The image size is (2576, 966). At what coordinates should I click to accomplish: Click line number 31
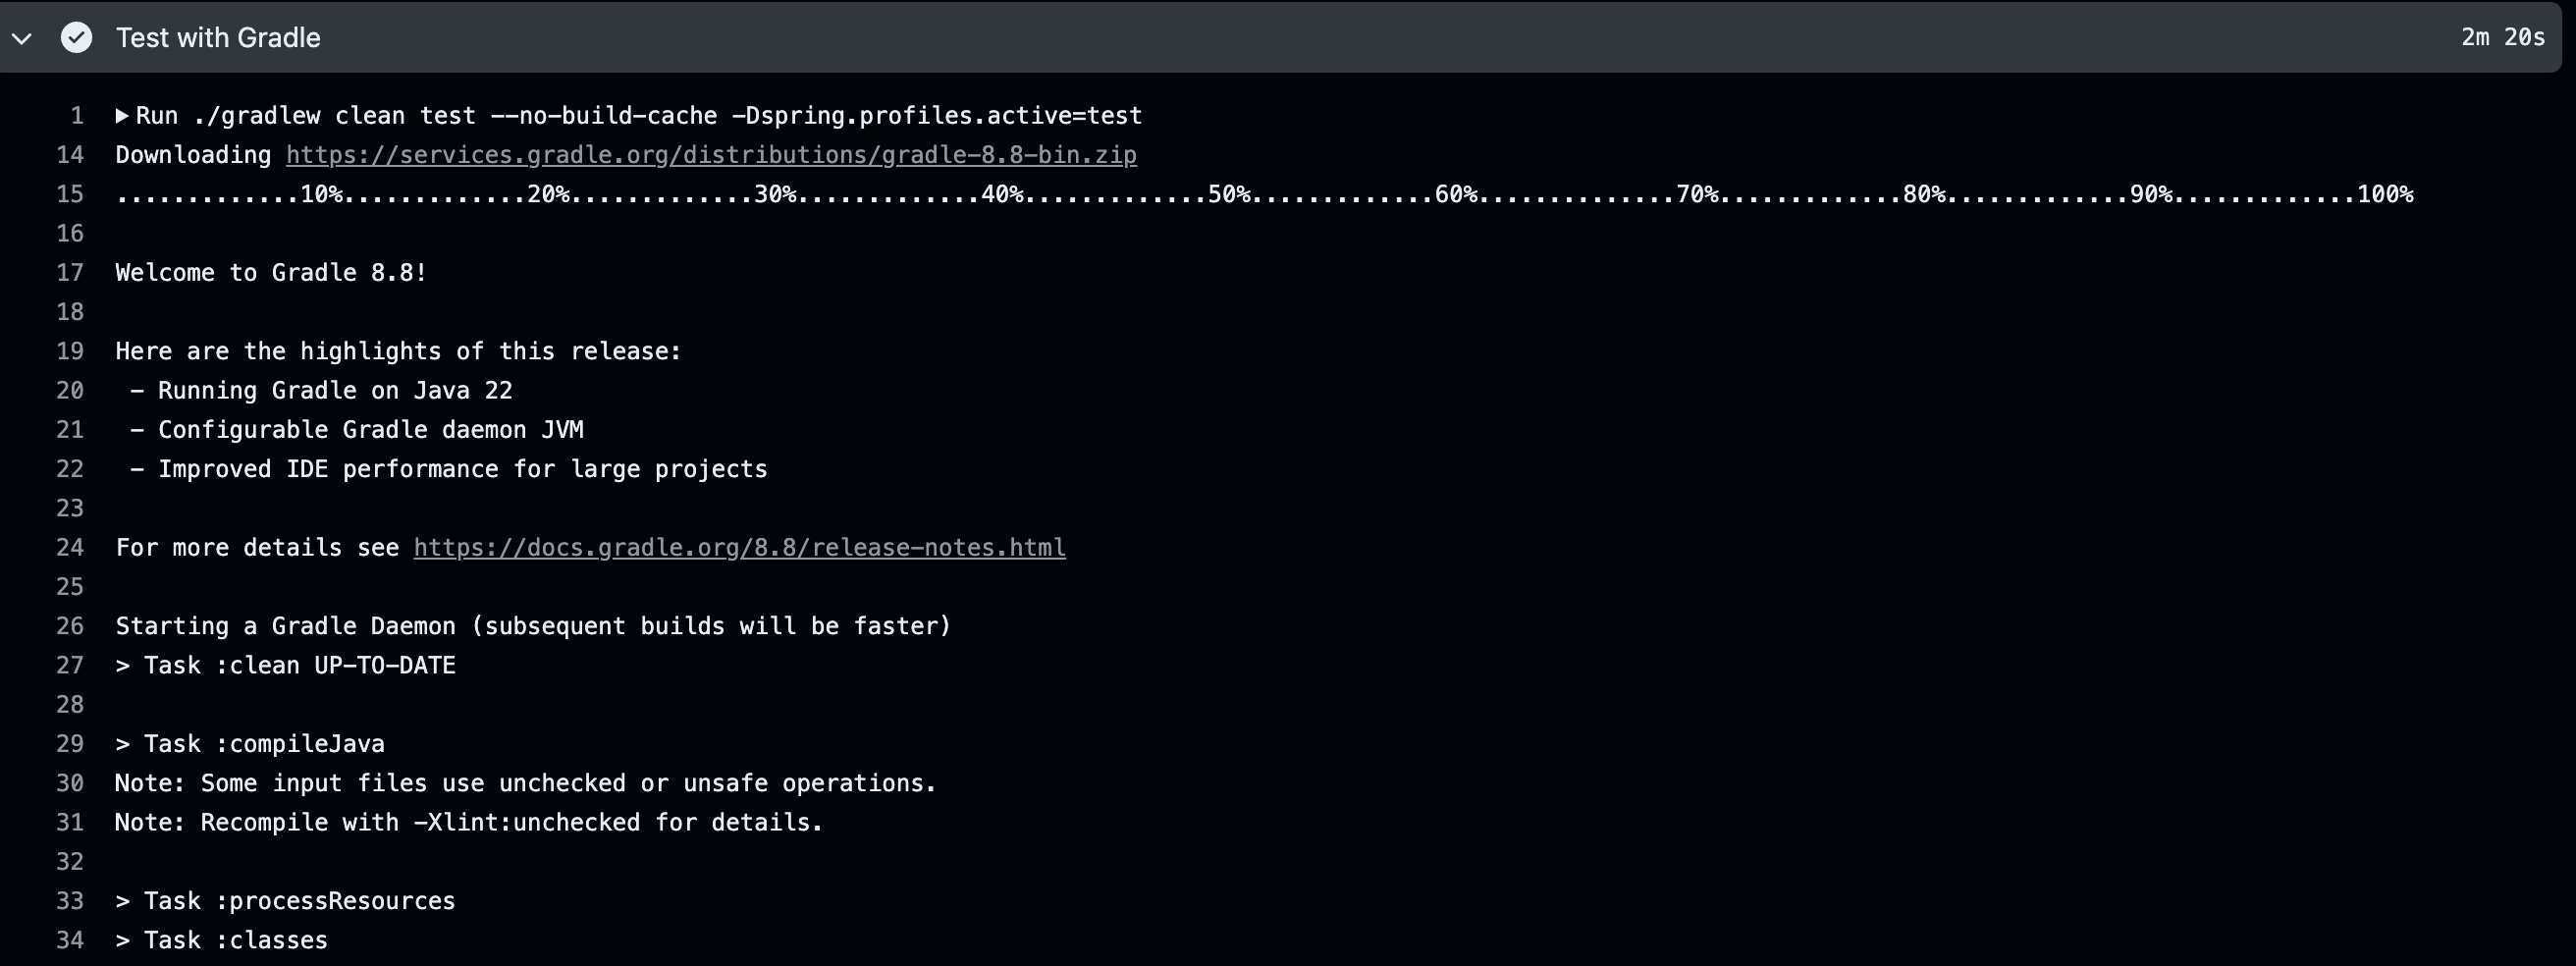70,823
